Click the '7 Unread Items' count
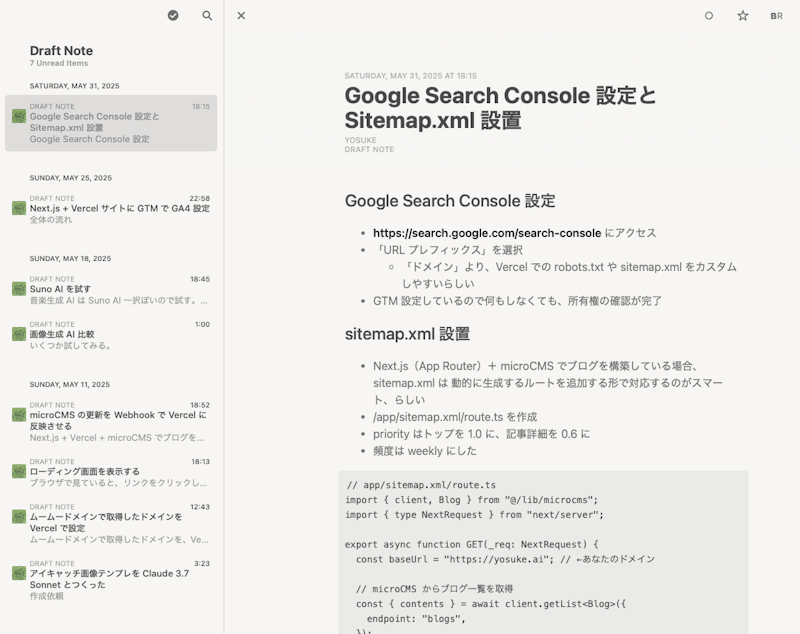The width and height of the screenshot is (800, 634). [x=59, y=63]
